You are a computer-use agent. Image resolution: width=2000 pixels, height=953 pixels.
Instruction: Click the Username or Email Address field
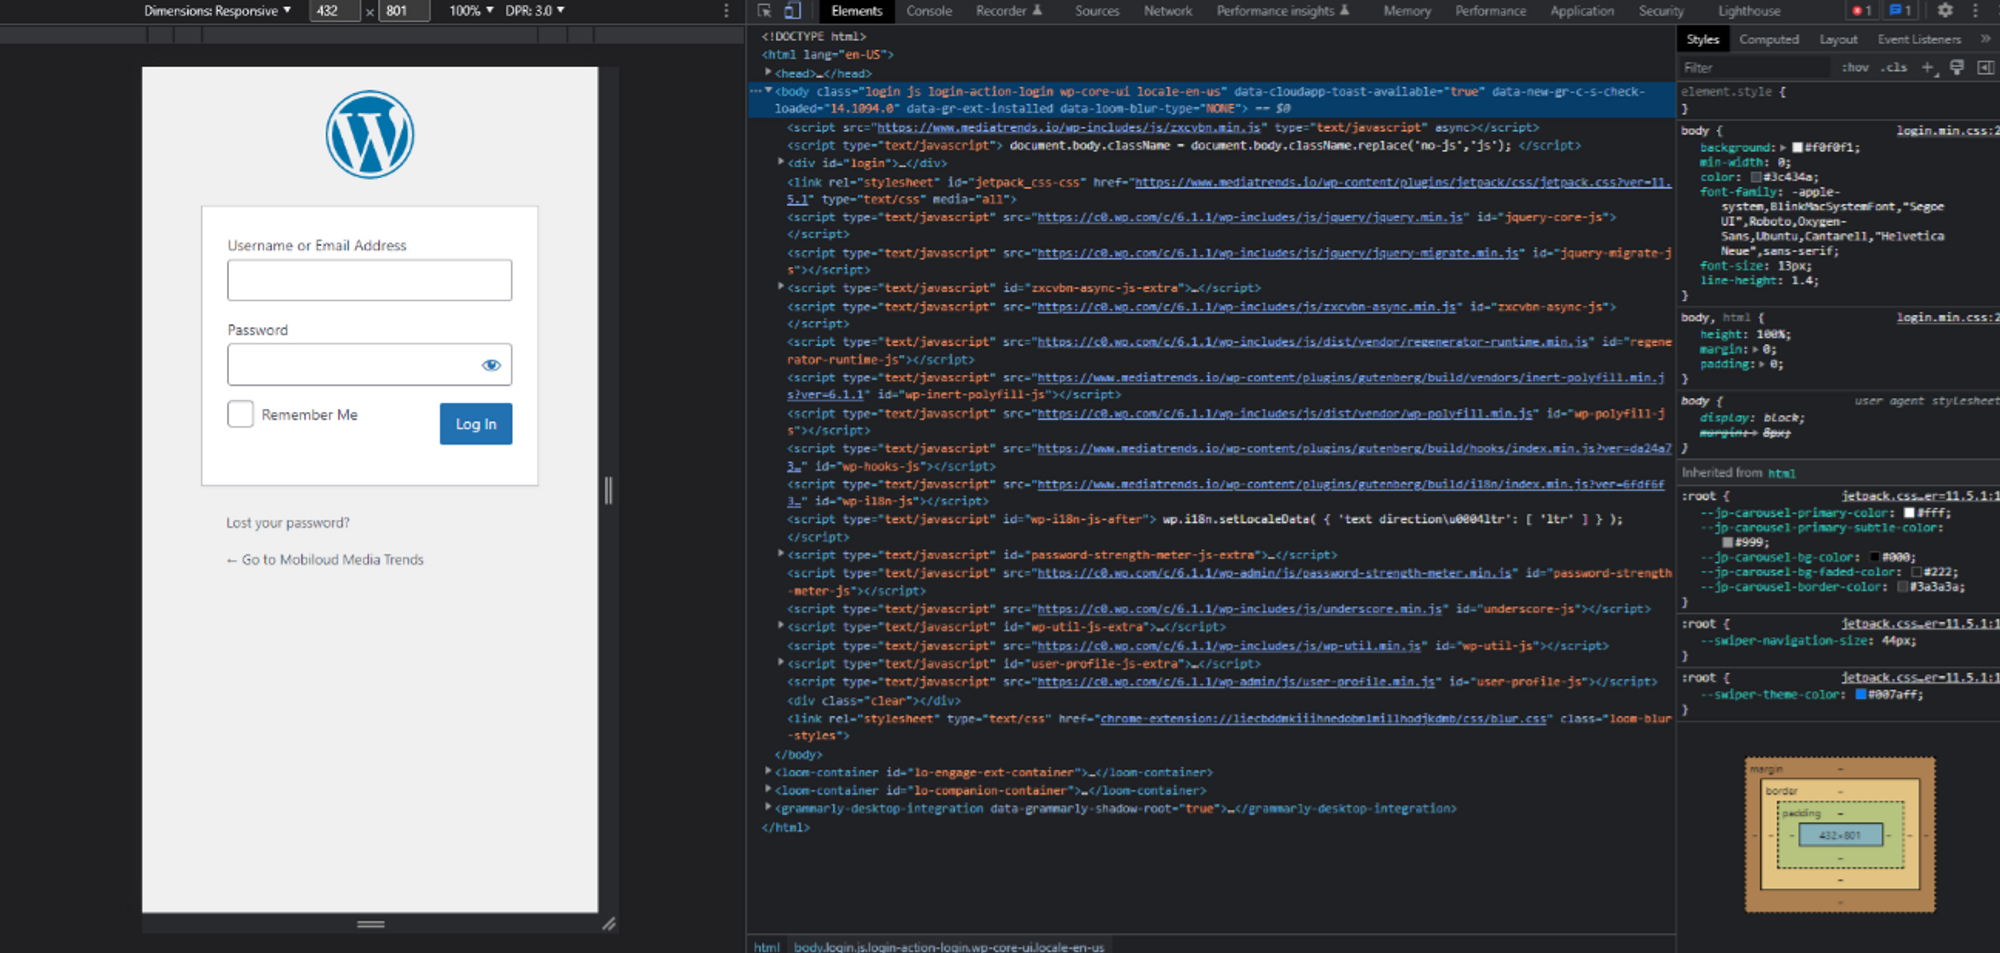(370, 280)
